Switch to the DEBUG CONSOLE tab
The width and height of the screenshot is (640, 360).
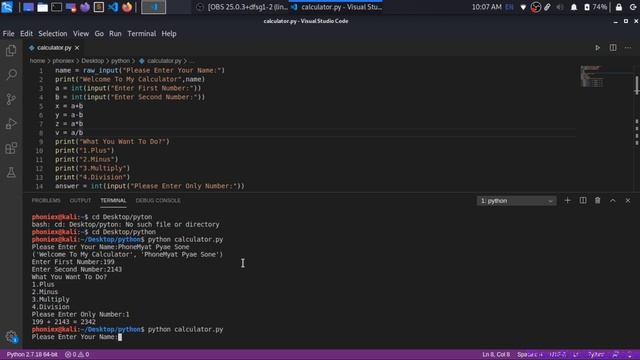point(158,200)
